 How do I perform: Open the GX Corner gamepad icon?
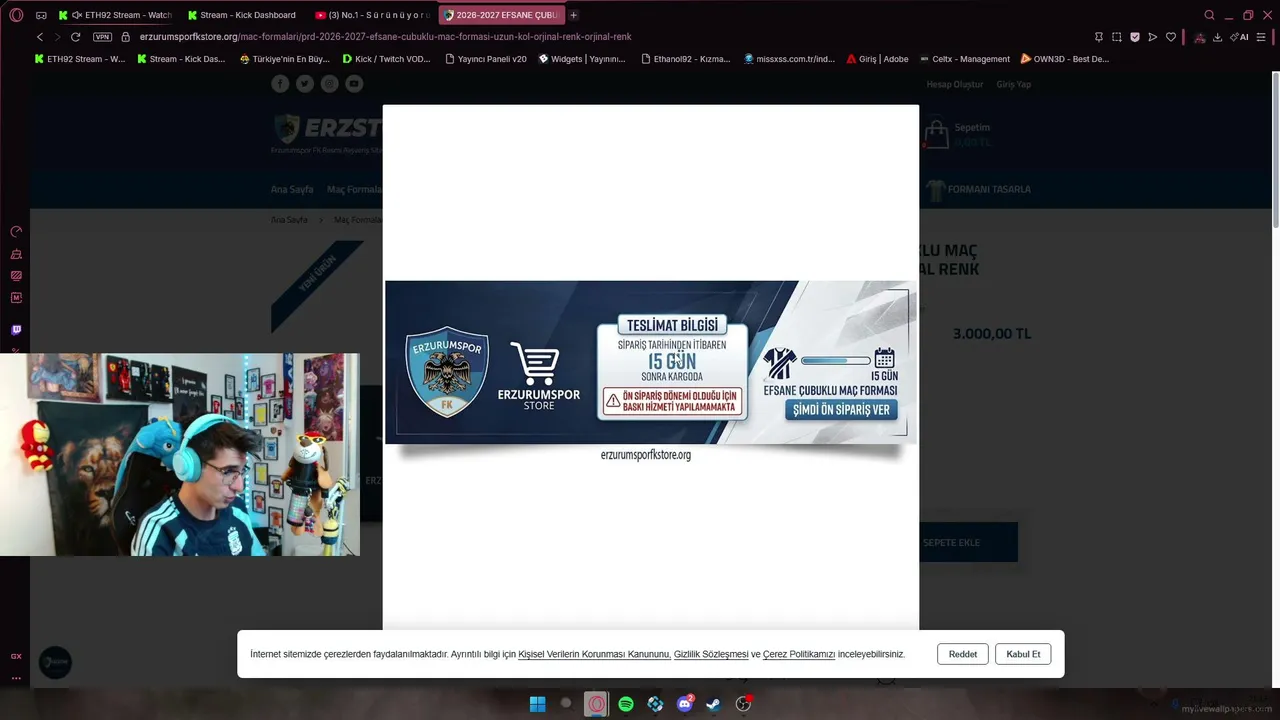(x=41, y=15)
